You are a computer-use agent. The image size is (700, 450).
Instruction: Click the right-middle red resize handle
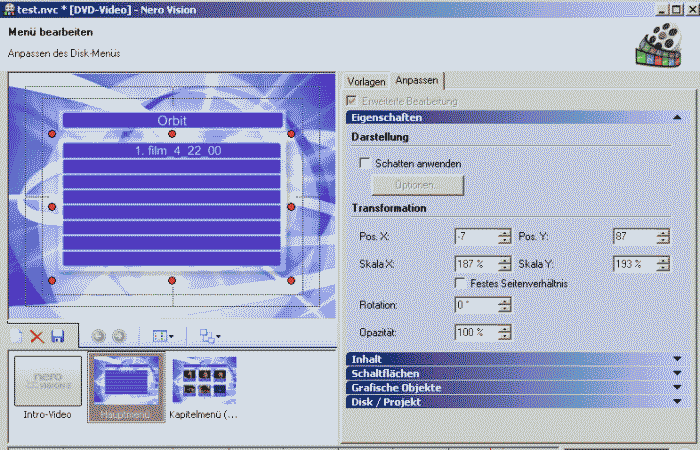click(291, 207)
